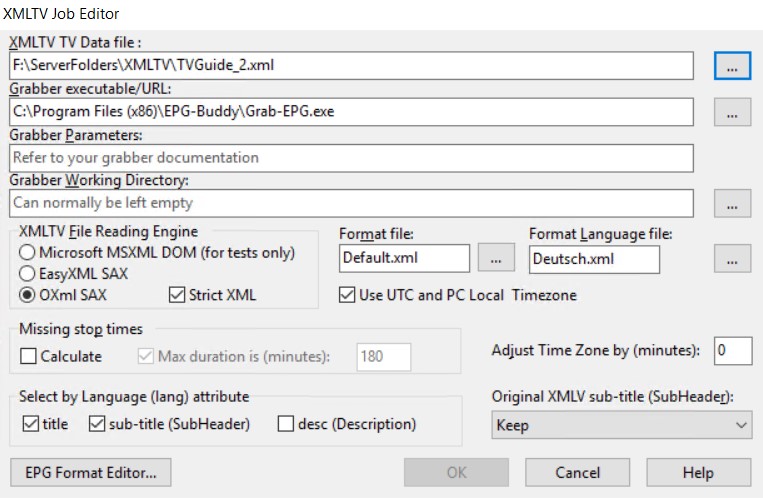Browse for the Format file
The height and width of the screenshot is (498, 763).
(x=496, y=258)
